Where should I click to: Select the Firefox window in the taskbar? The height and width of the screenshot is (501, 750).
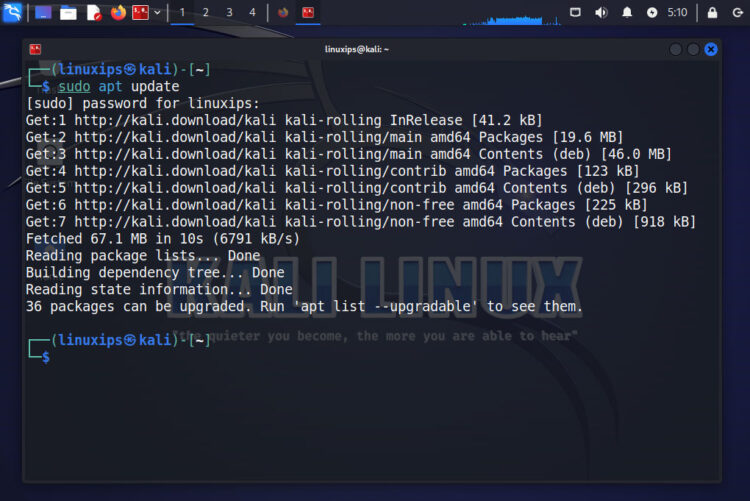(x=283, y=12)
